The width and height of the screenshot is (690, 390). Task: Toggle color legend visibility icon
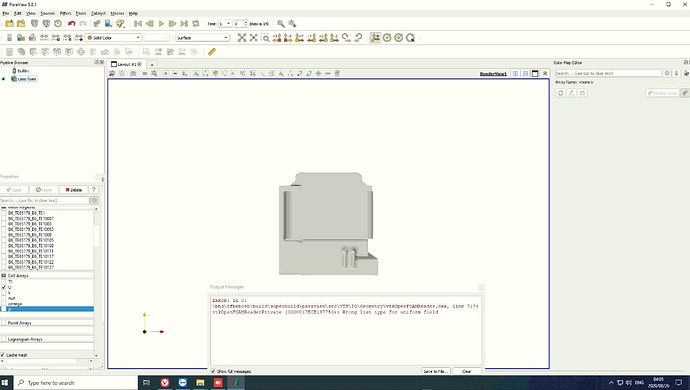pyautogui.click(x=9, y=38)
